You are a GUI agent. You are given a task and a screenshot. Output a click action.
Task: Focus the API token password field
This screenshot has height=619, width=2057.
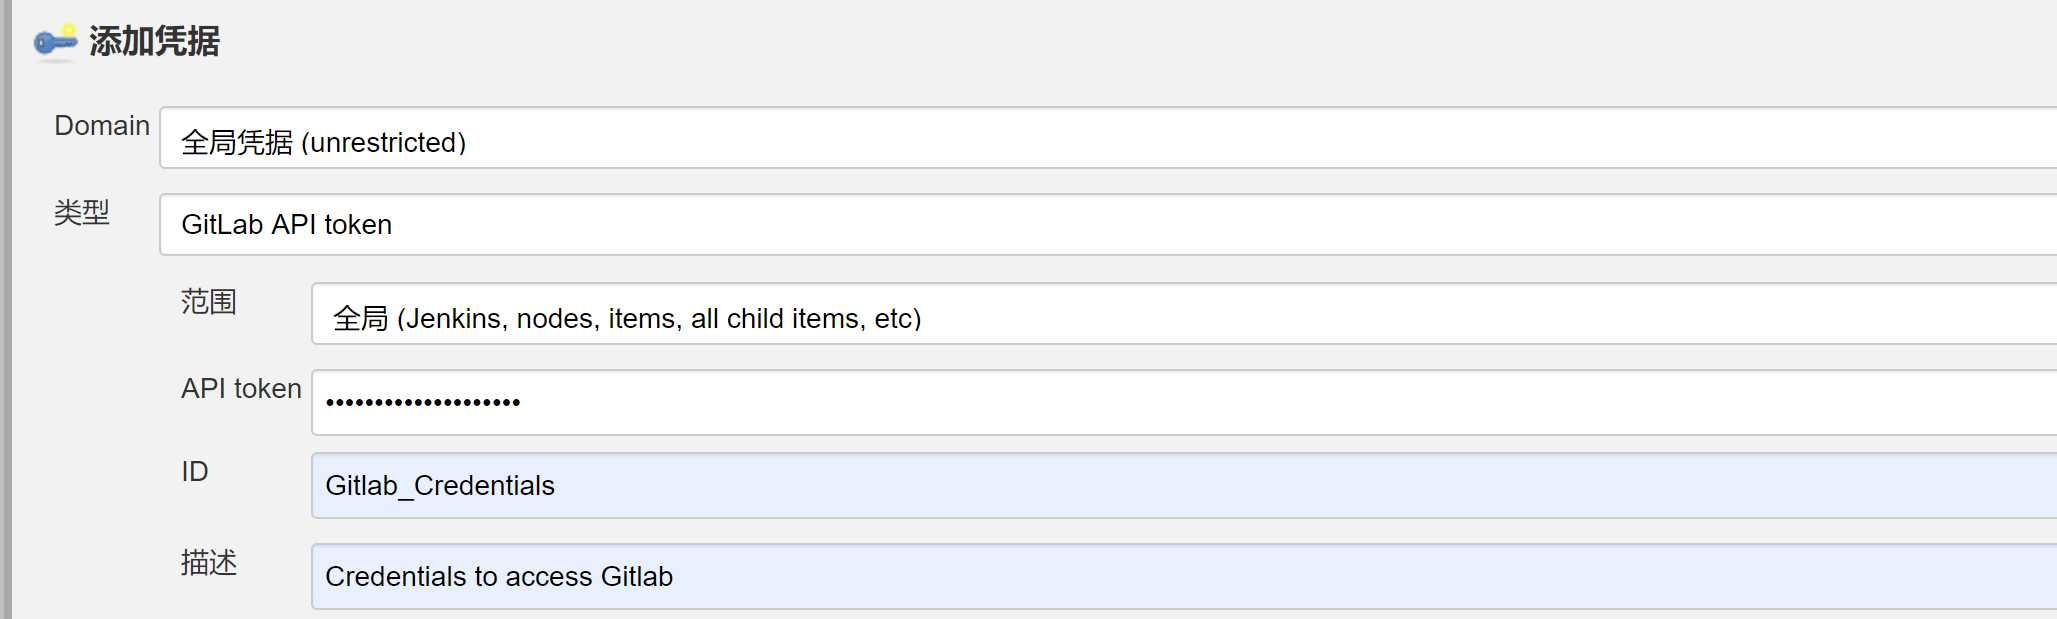tap(1184, 402)
